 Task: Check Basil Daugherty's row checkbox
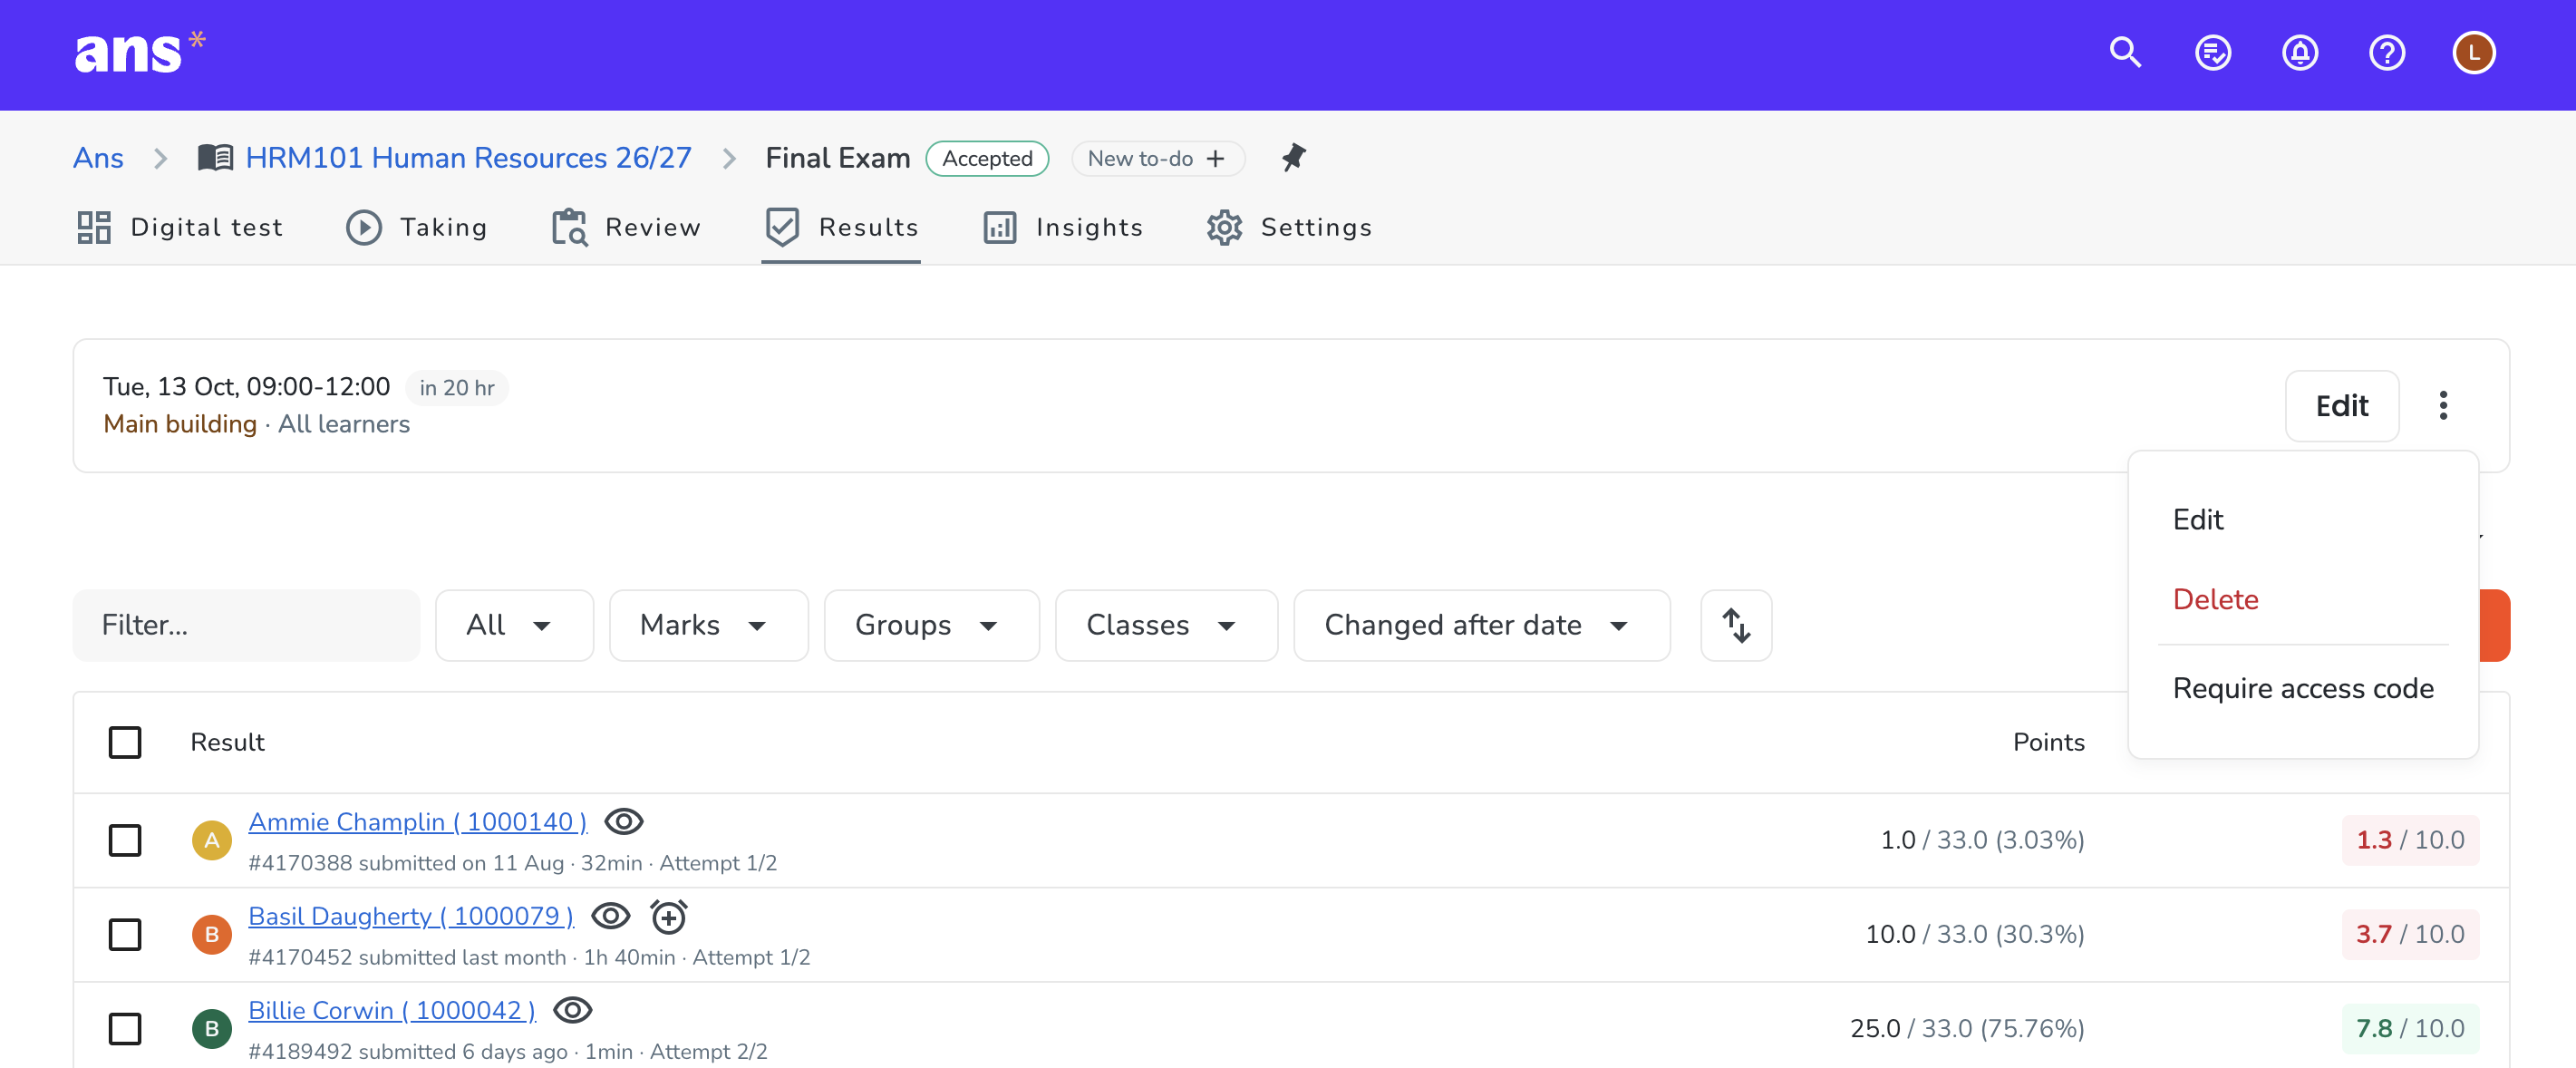(125, 934)
